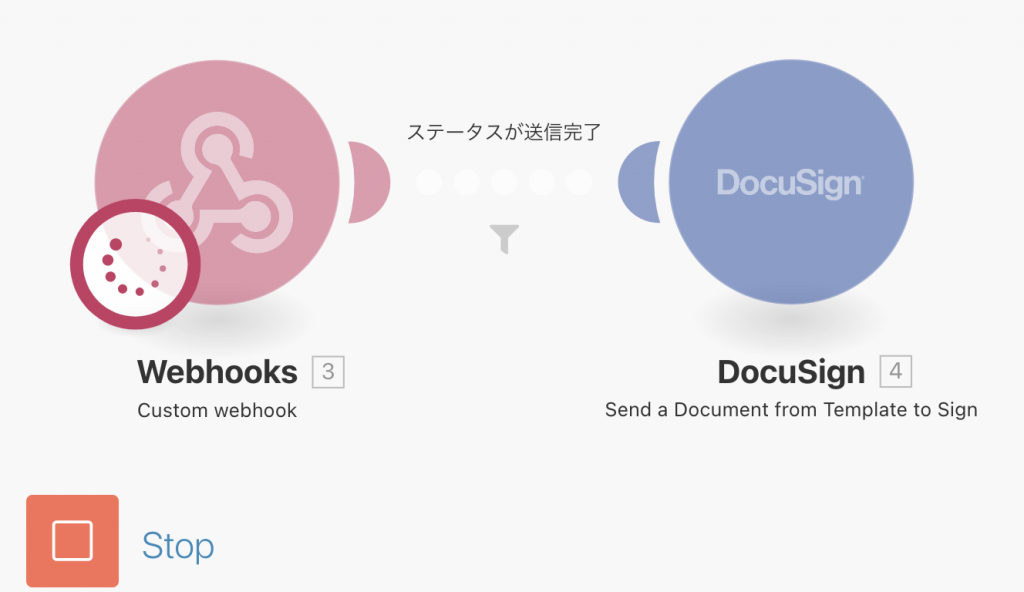Click the DocuSign module title

791,372
